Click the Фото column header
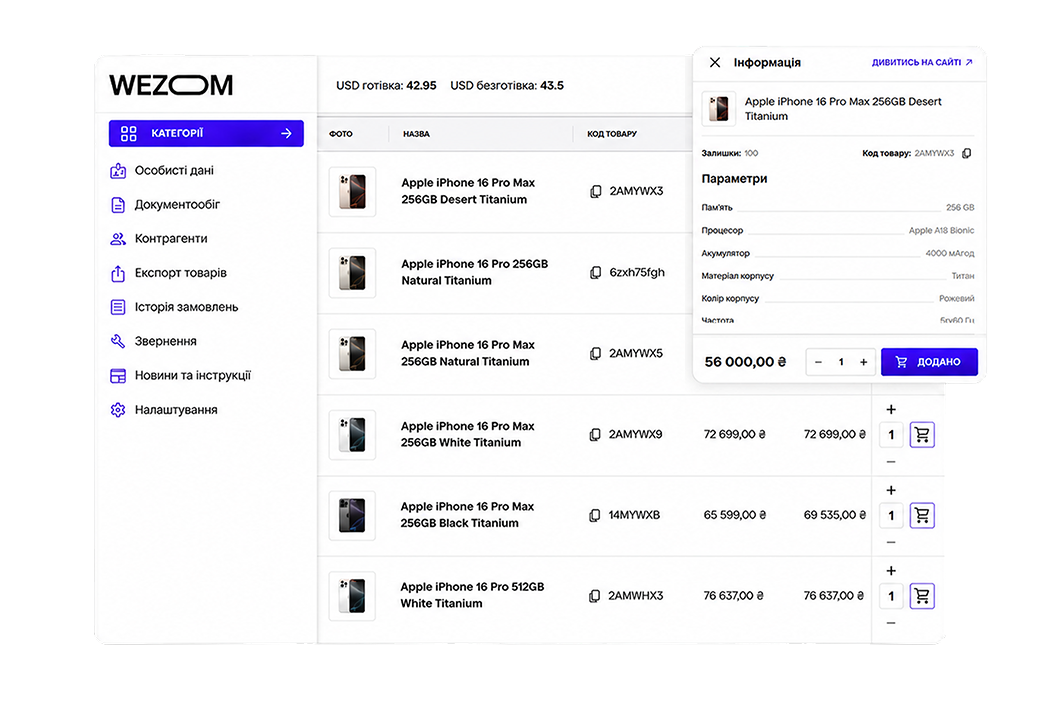The image size is (1037, 720). [341, 134]
